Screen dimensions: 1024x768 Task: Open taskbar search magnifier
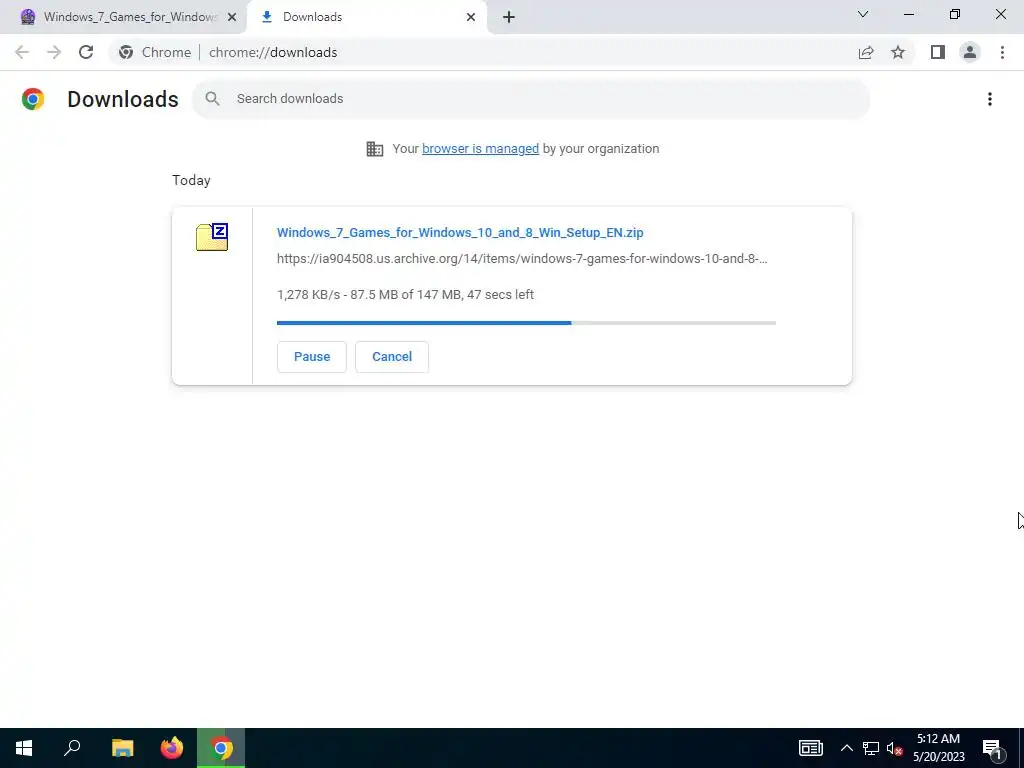pyautogui.click(x=72, y=748)
